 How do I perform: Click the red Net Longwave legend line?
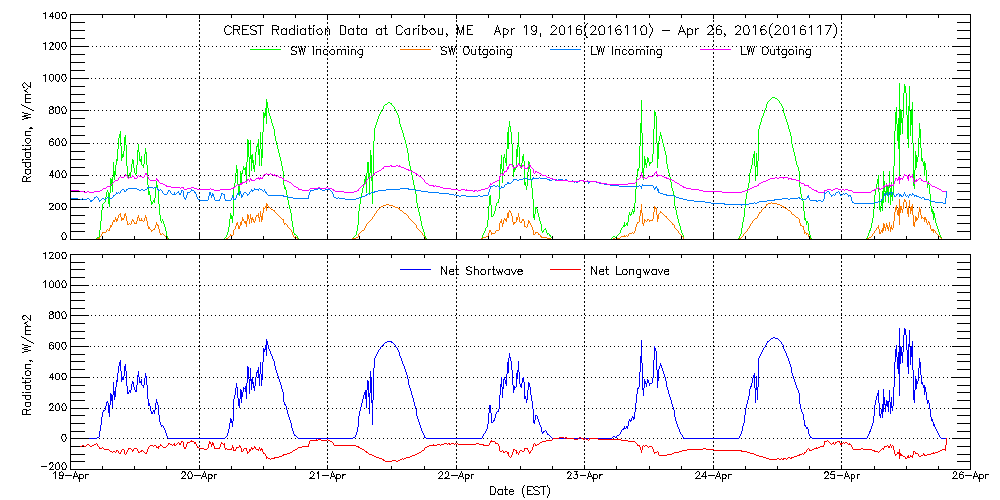pyautogui.click(x=569, y=270)
